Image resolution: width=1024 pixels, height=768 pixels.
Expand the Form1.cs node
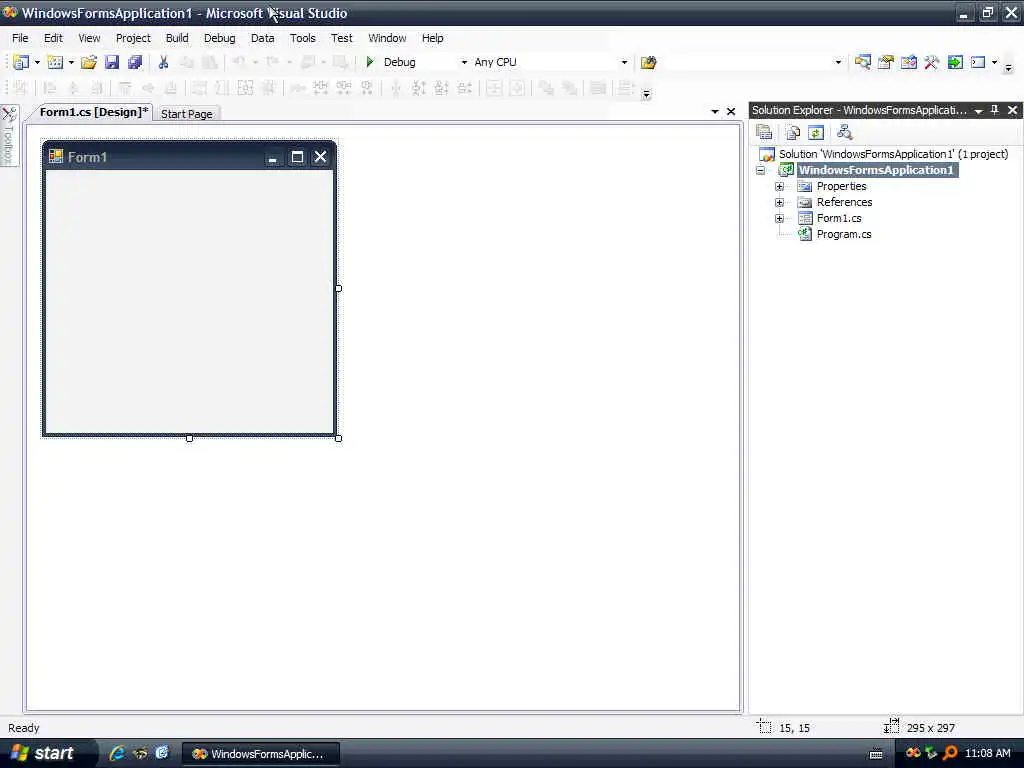pos(779,218)
